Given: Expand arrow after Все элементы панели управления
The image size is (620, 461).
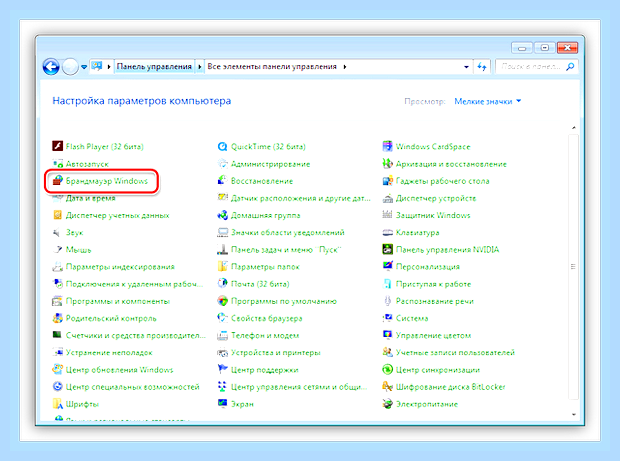Looking at the screenshot, I should click(345, 67).
